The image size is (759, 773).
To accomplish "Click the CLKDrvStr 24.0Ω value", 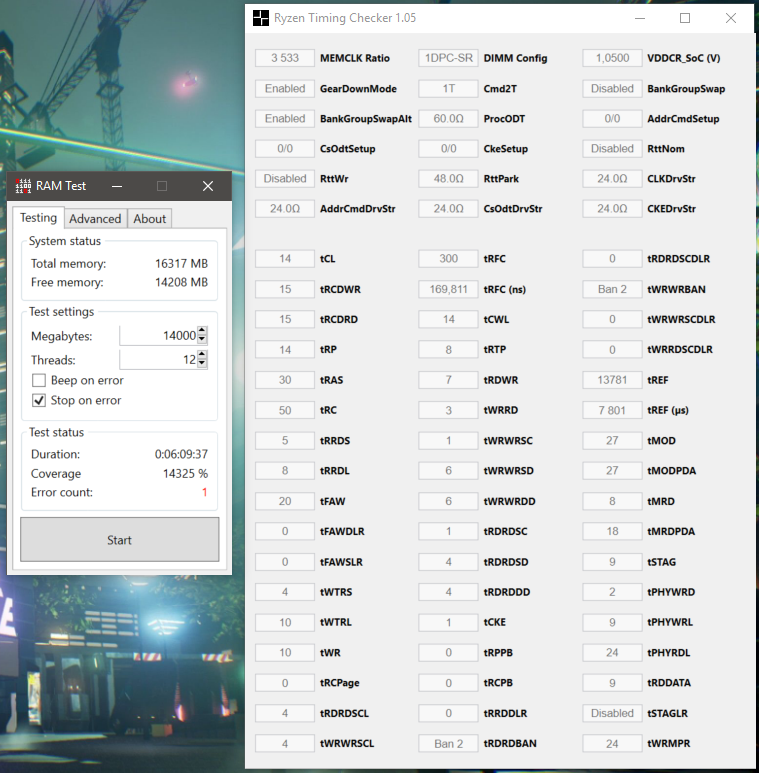I will (612, 178).
